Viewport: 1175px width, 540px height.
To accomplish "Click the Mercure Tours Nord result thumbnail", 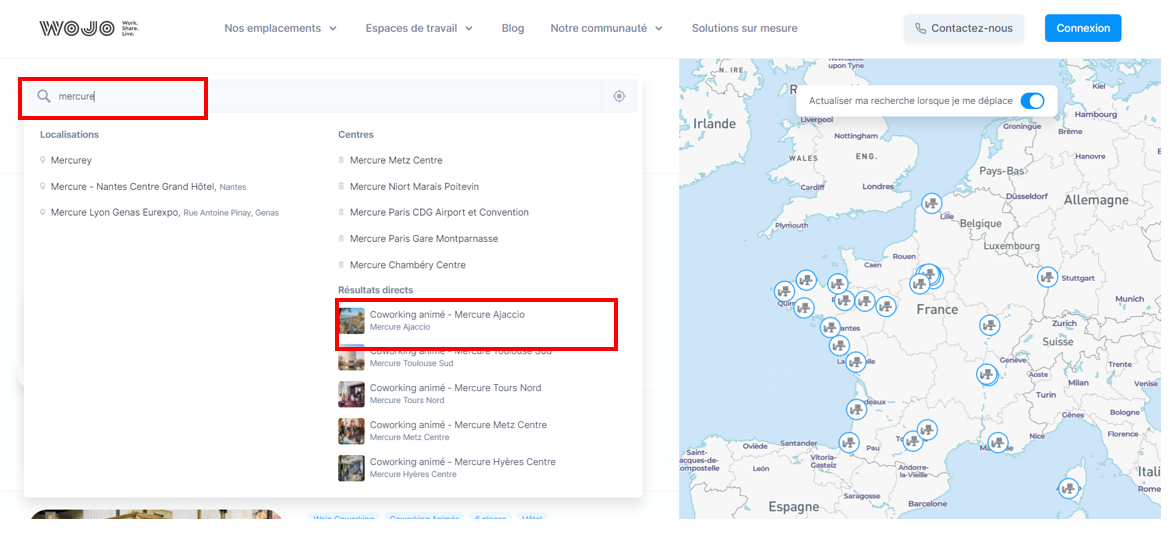I will point(351,394).
